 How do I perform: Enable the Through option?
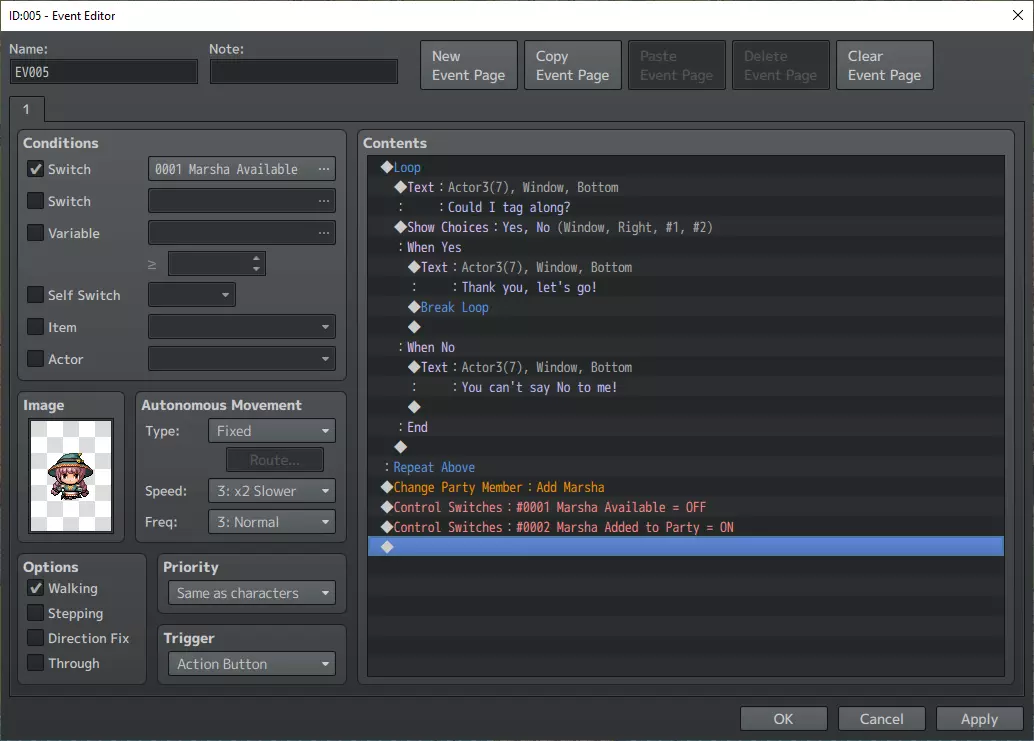[36, 664]
